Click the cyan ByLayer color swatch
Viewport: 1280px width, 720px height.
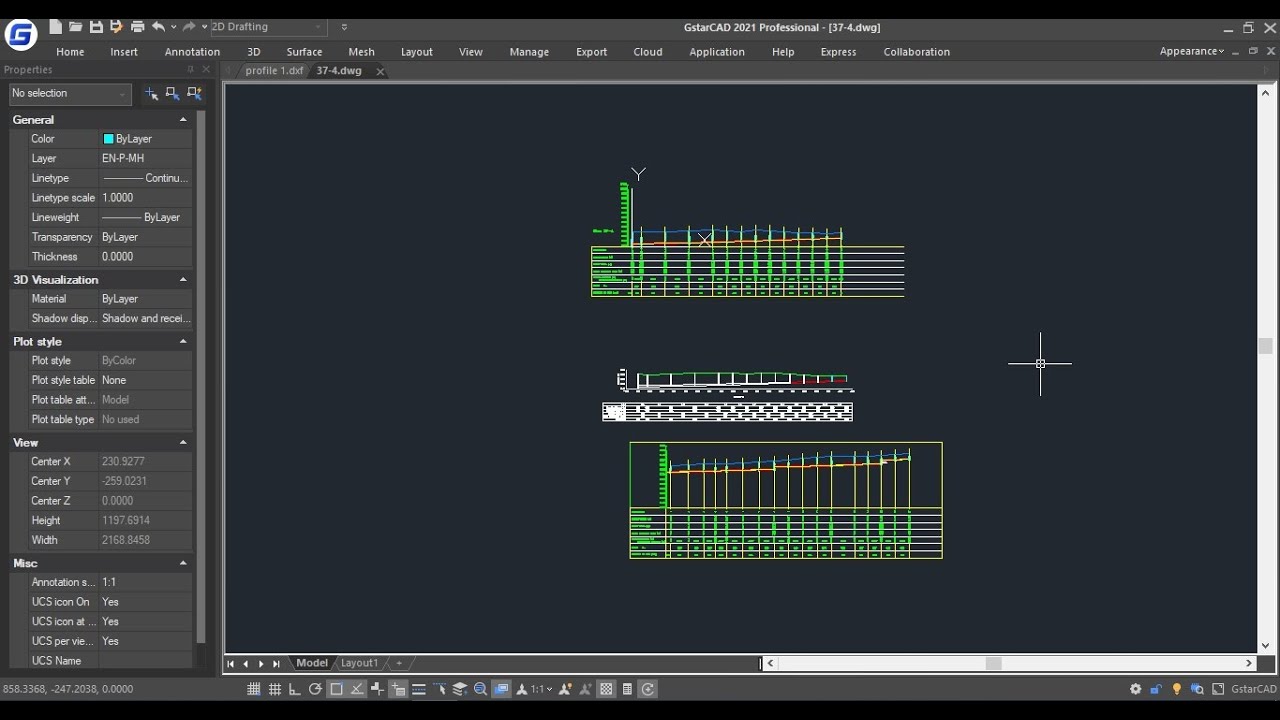pyautogui.click(x=109, y=139)
